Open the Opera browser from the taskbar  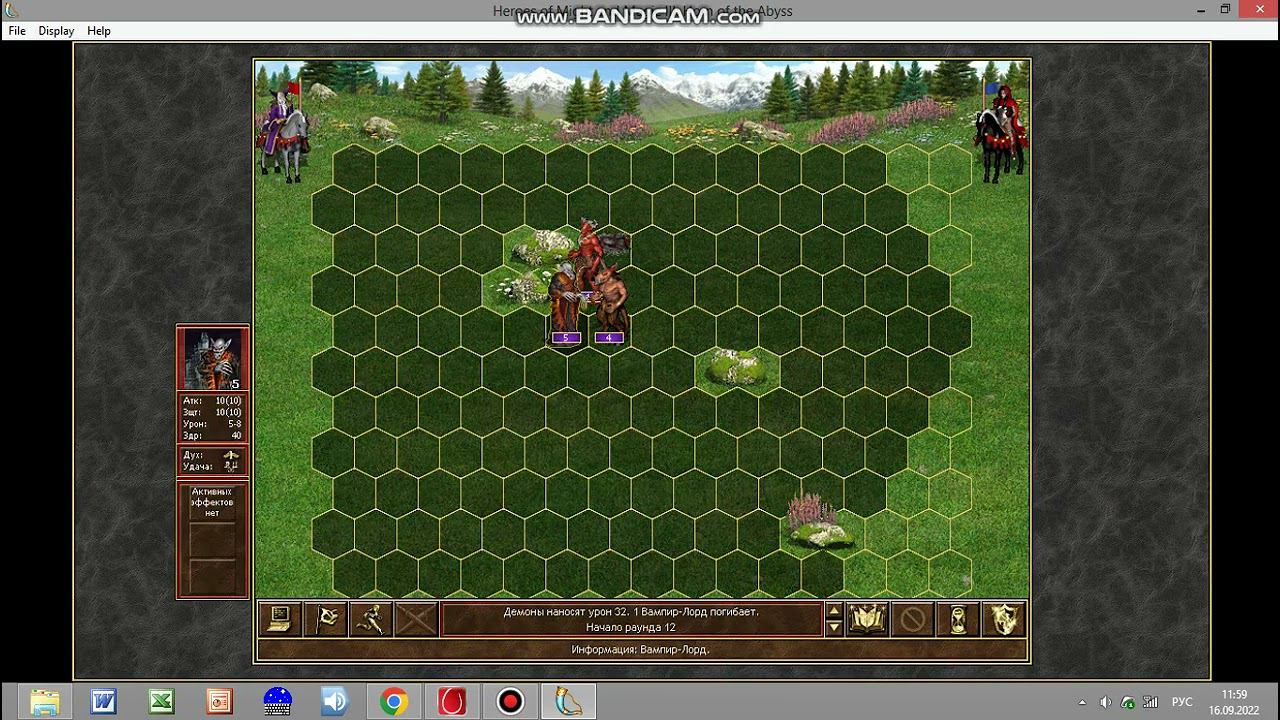(x=452, y=702)
